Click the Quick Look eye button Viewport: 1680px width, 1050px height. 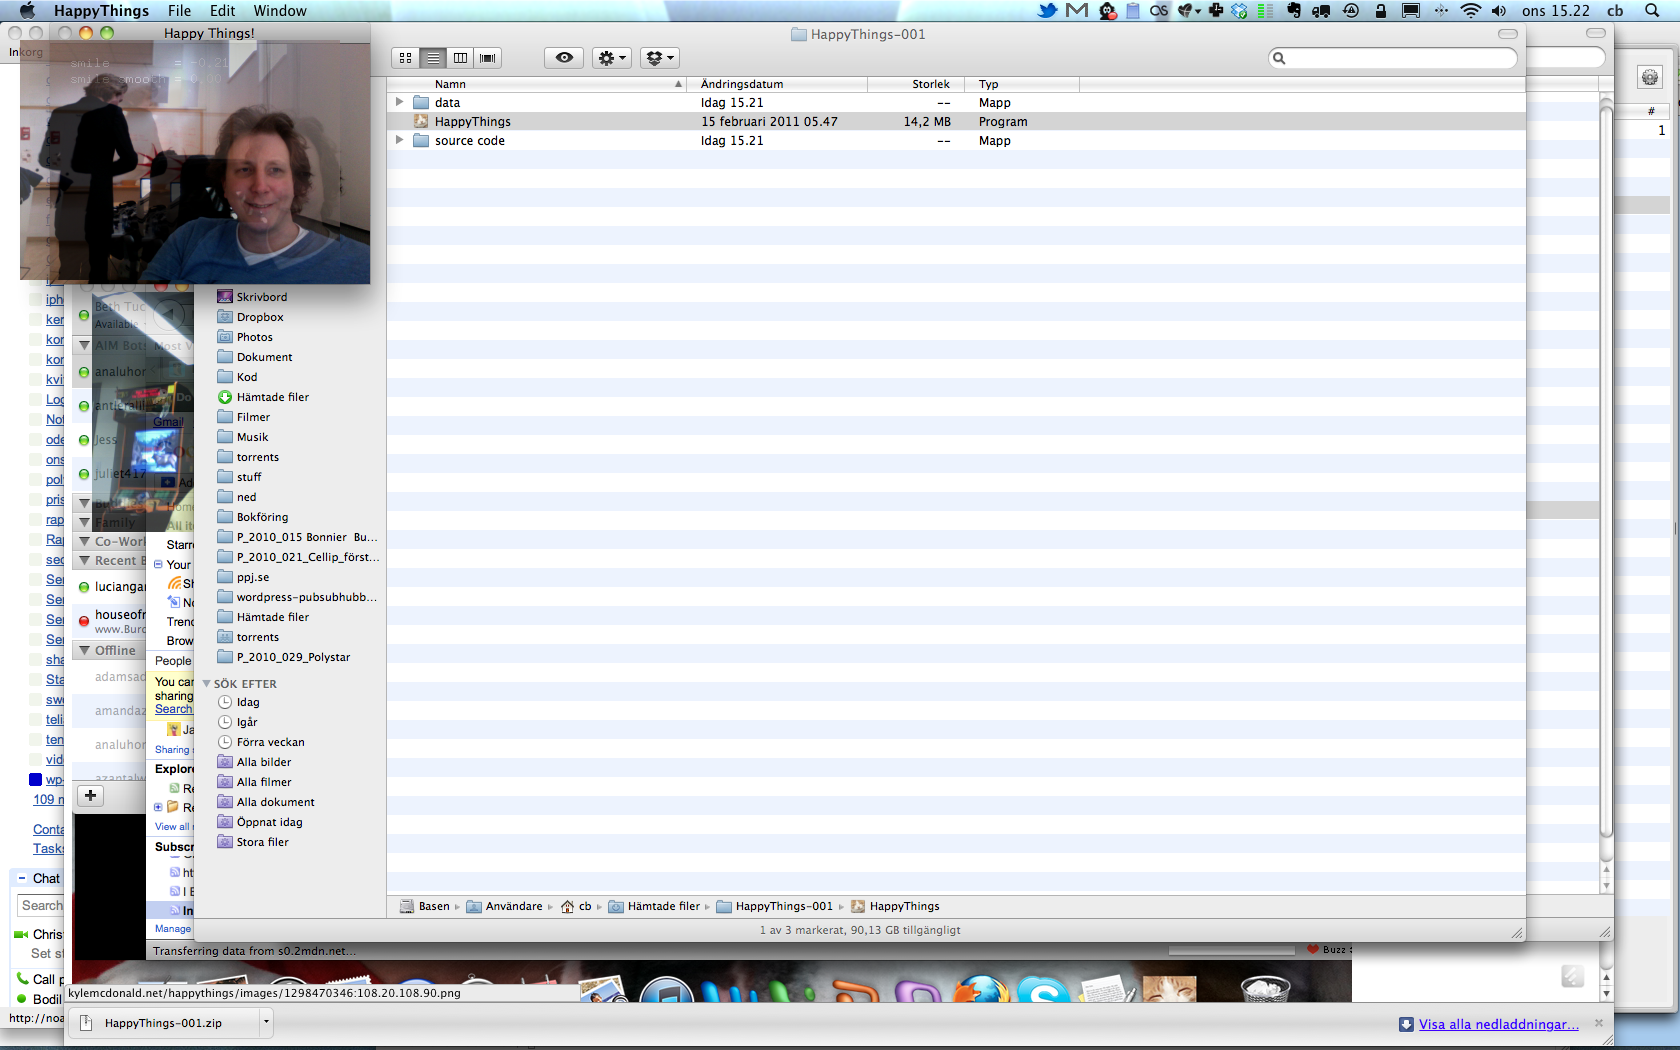(564, 58)
